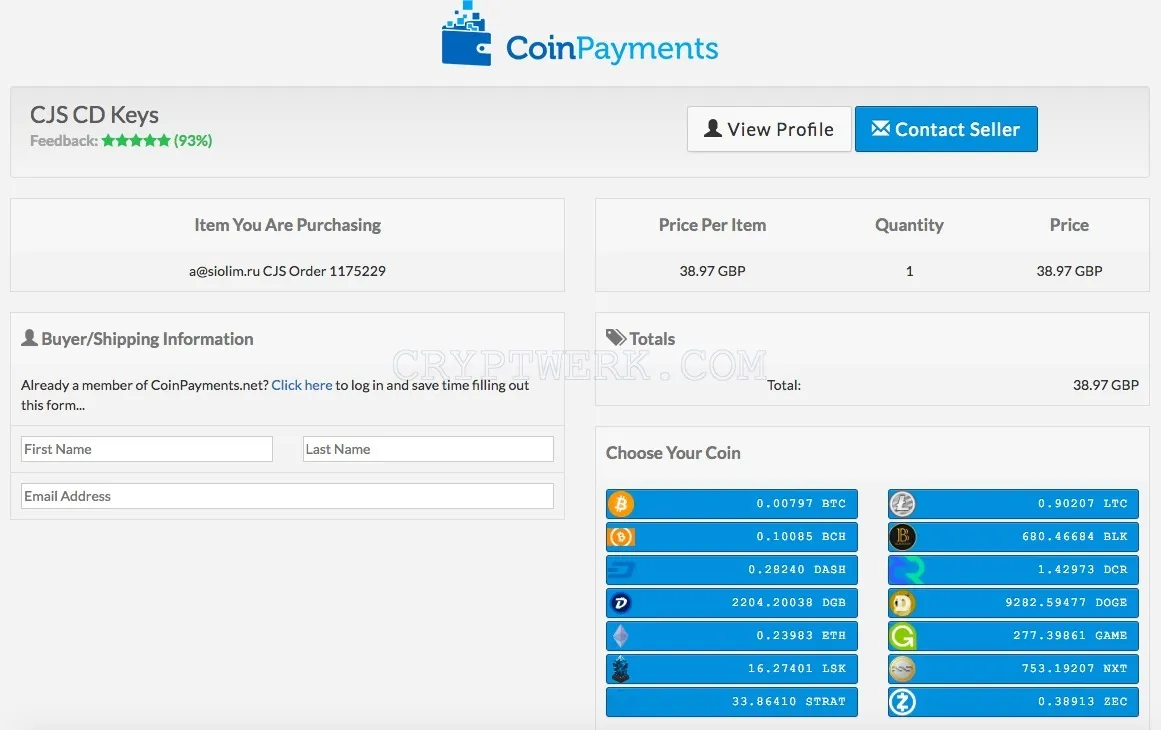Pay with 0.38913 ZEC amount
Screen dimensions: 1161x730
point(1013,701)
